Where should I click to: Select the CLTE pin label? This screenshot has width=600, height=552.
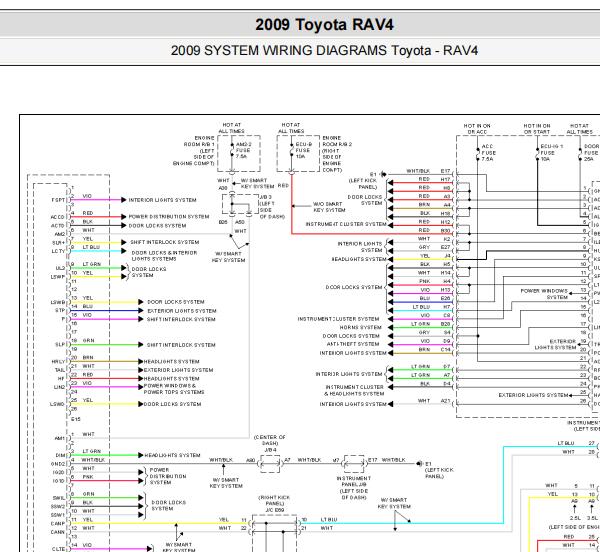(59, 549)
